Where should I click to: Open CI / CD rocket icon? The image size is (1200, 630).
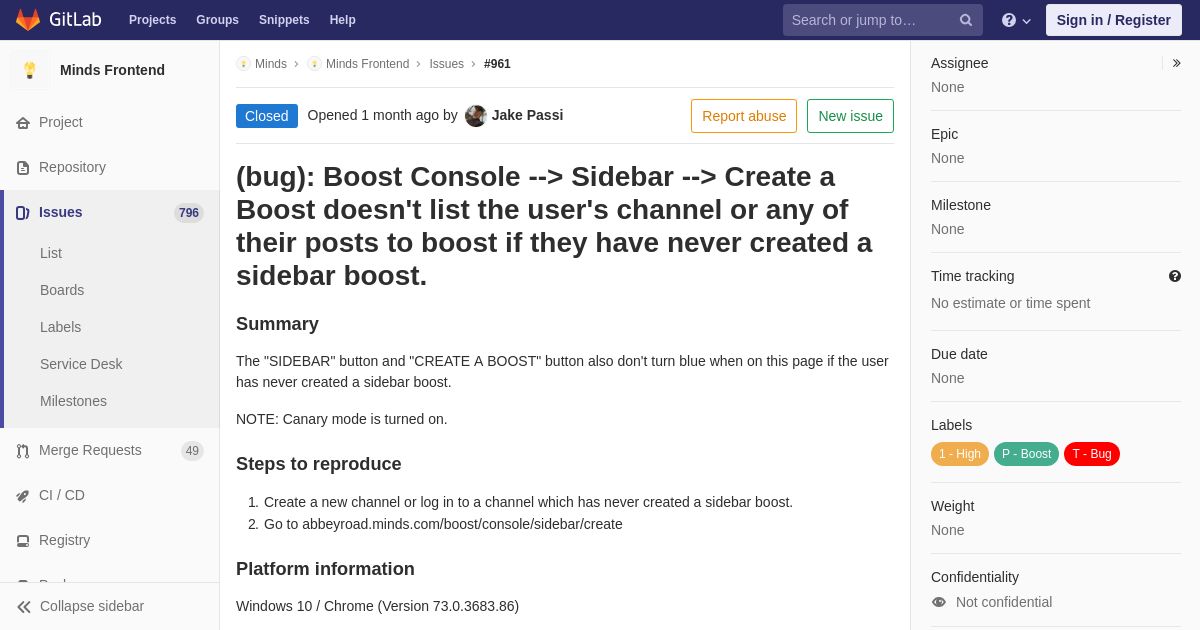tap(23, 496)
